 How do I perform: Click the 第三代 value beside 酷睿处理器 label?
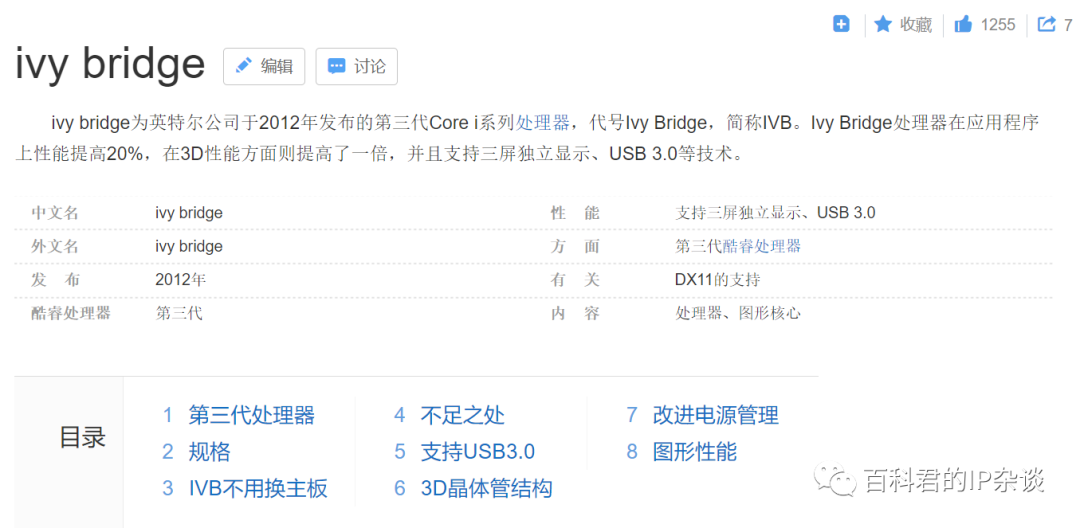point(179,313)
